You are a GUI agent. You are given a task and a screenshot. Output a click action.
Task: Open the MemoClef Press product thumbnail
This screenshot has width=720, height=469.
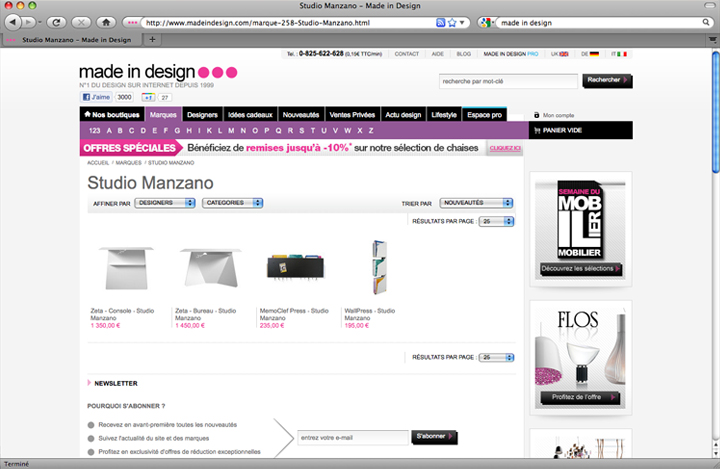[x=296, y=266]
